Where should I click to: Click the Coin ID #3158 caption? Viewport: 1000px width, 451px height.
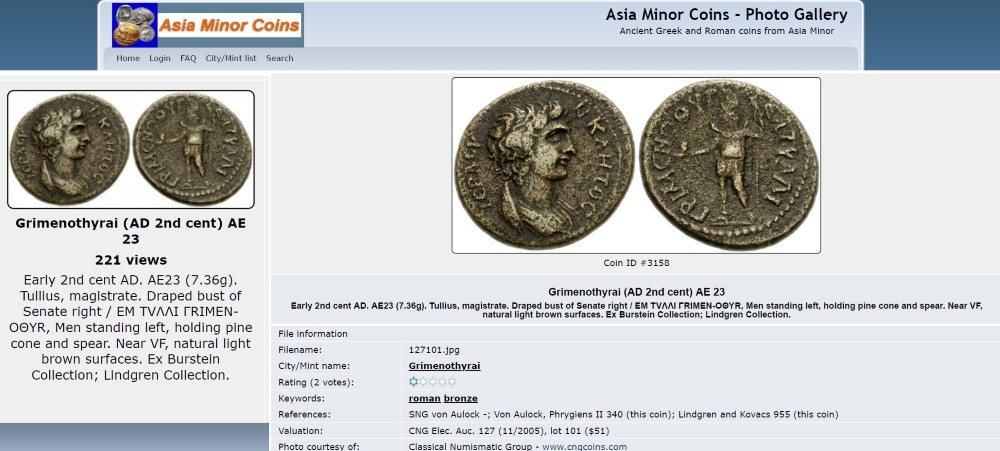tap(636, 263)
